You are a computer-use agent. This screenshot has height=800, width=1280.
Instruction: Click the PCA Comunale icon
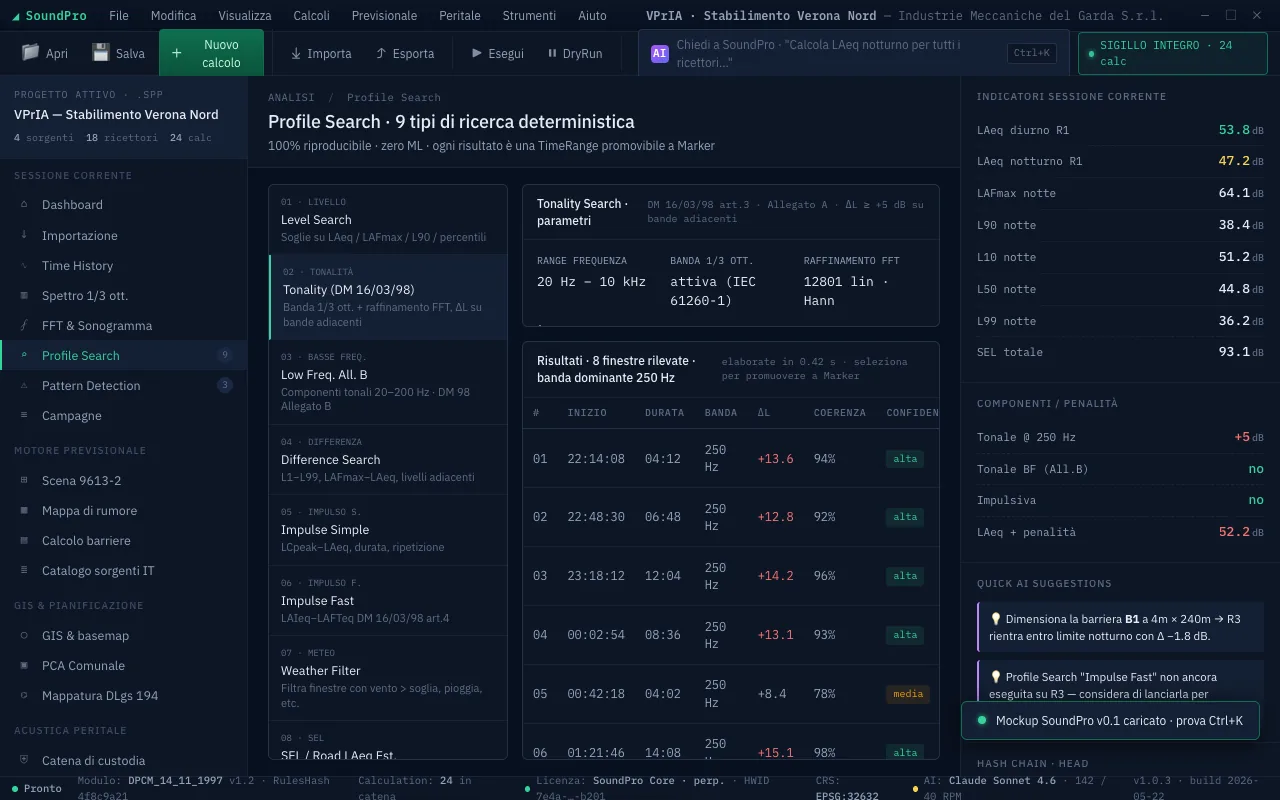[x=24, y=665]
